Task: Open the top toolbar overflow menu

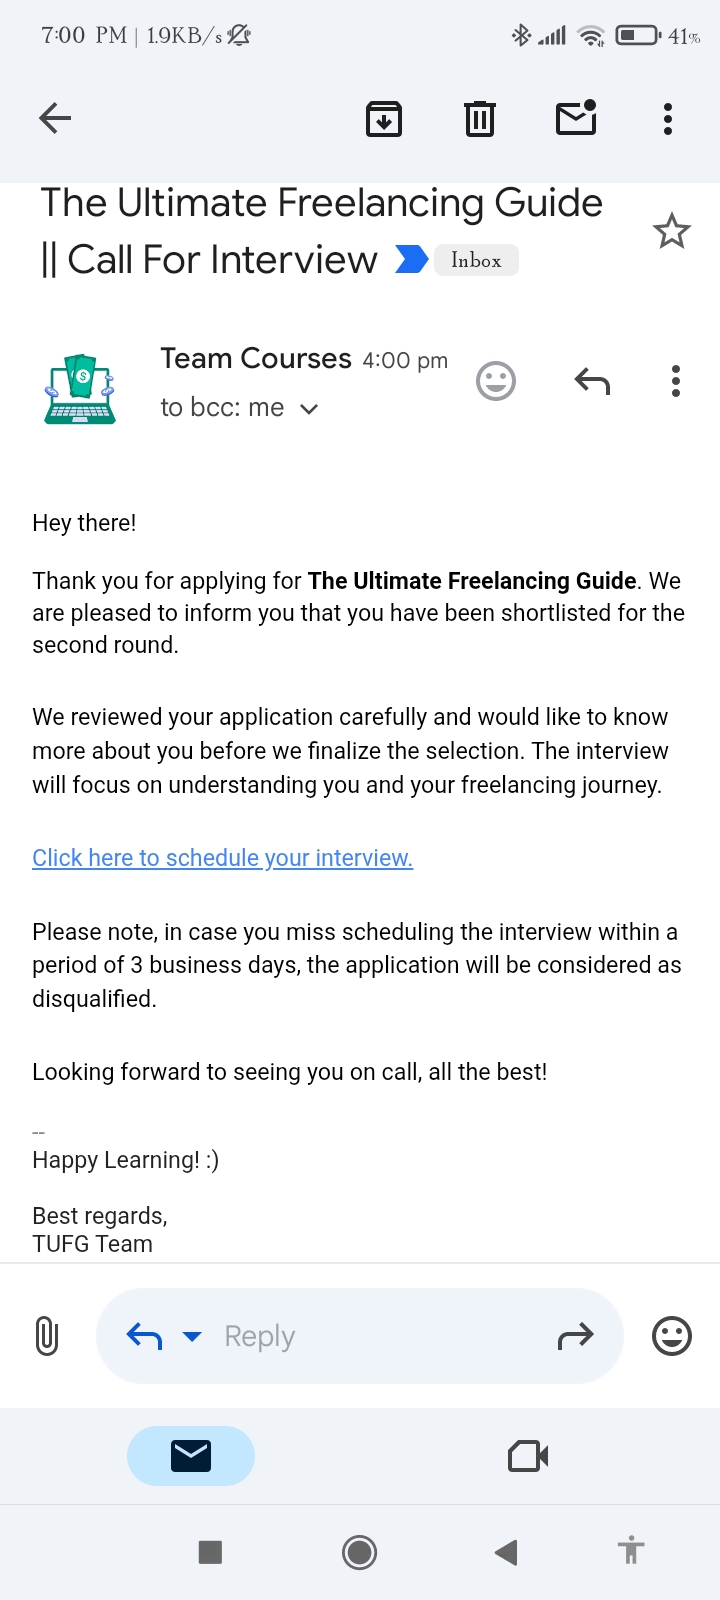Action: [668, 119]
